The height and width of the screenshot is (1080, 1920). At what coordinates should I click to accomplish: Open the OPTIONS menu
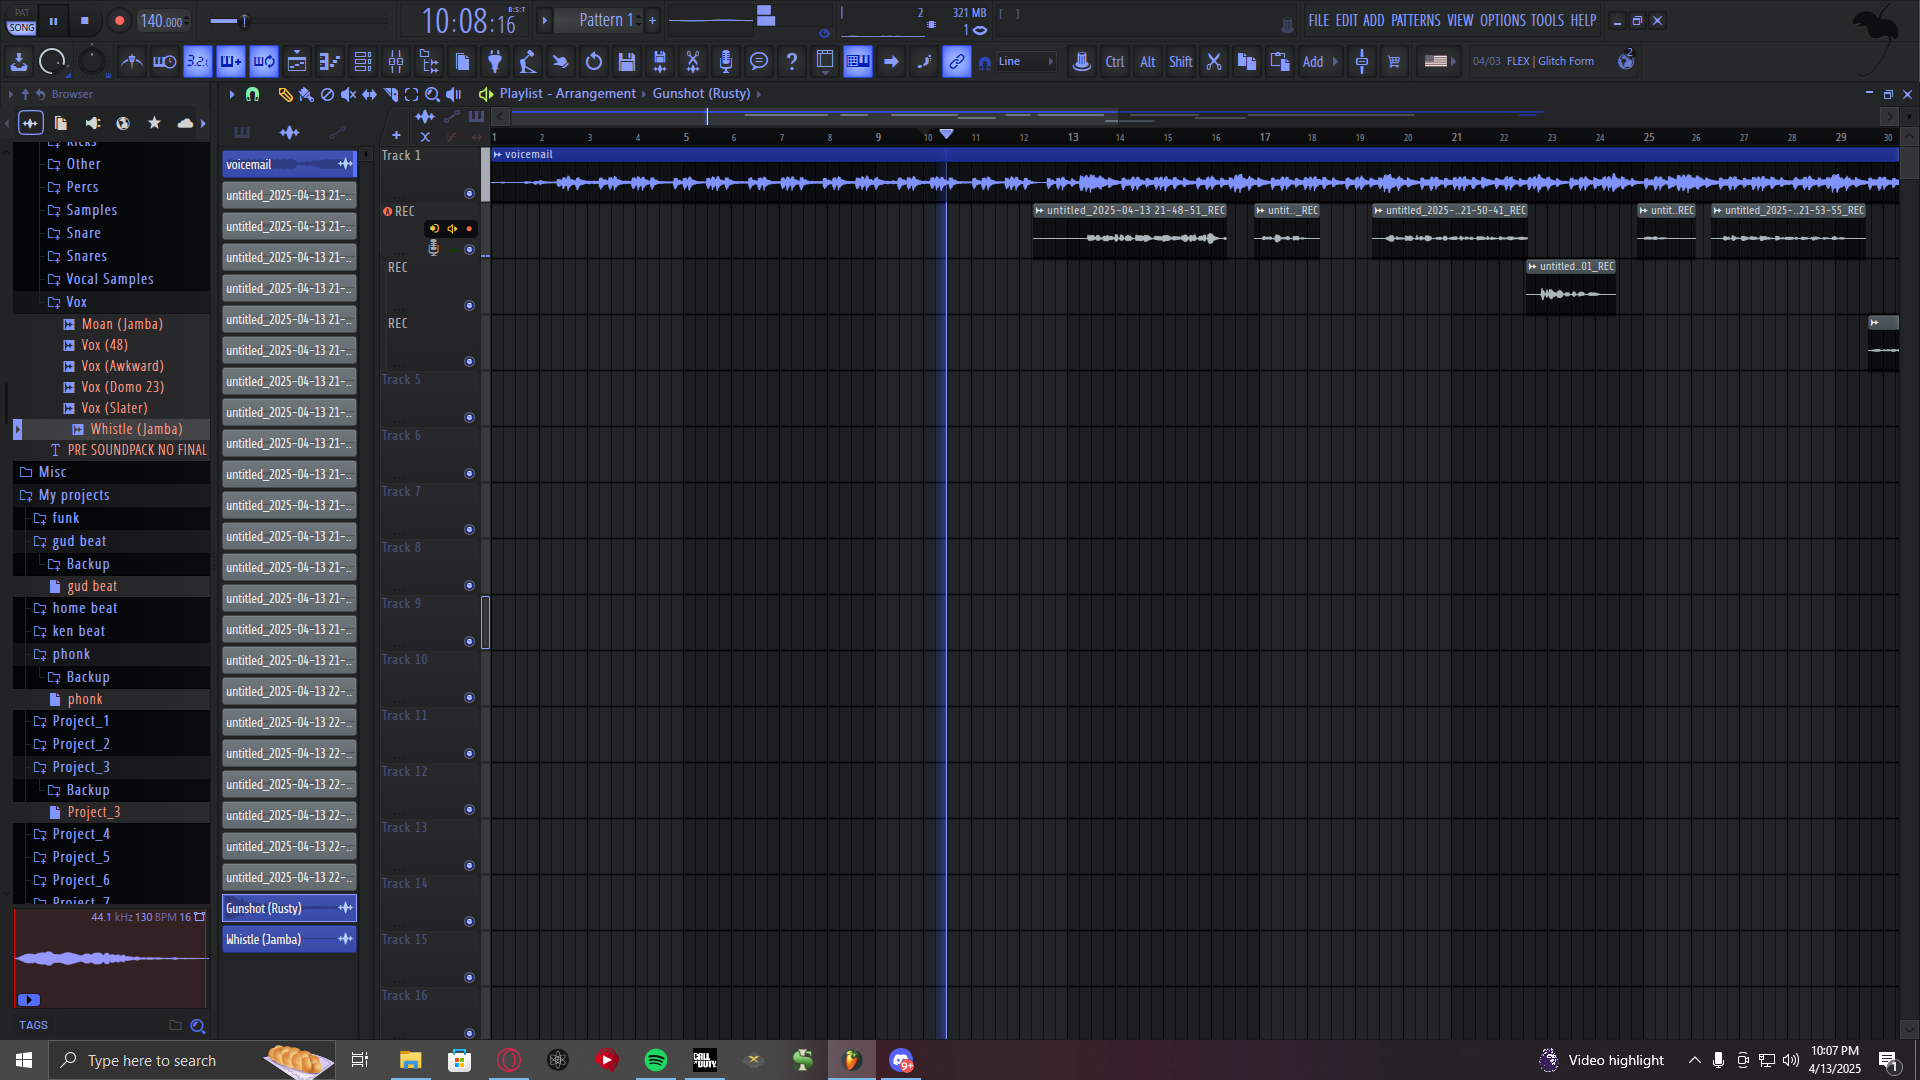point(1502,21)
